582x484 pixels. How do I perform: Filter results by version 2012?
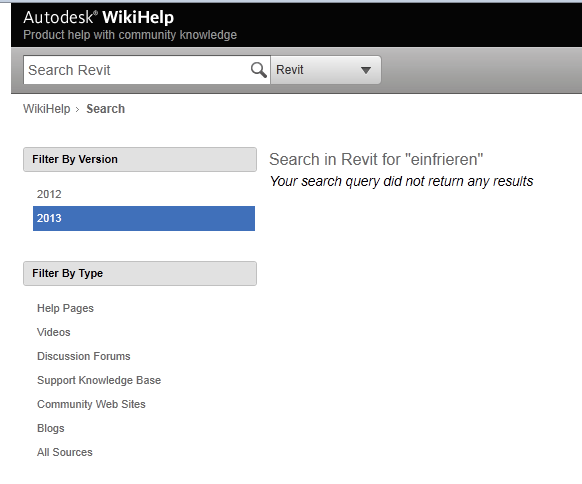(x=49, y=194)
